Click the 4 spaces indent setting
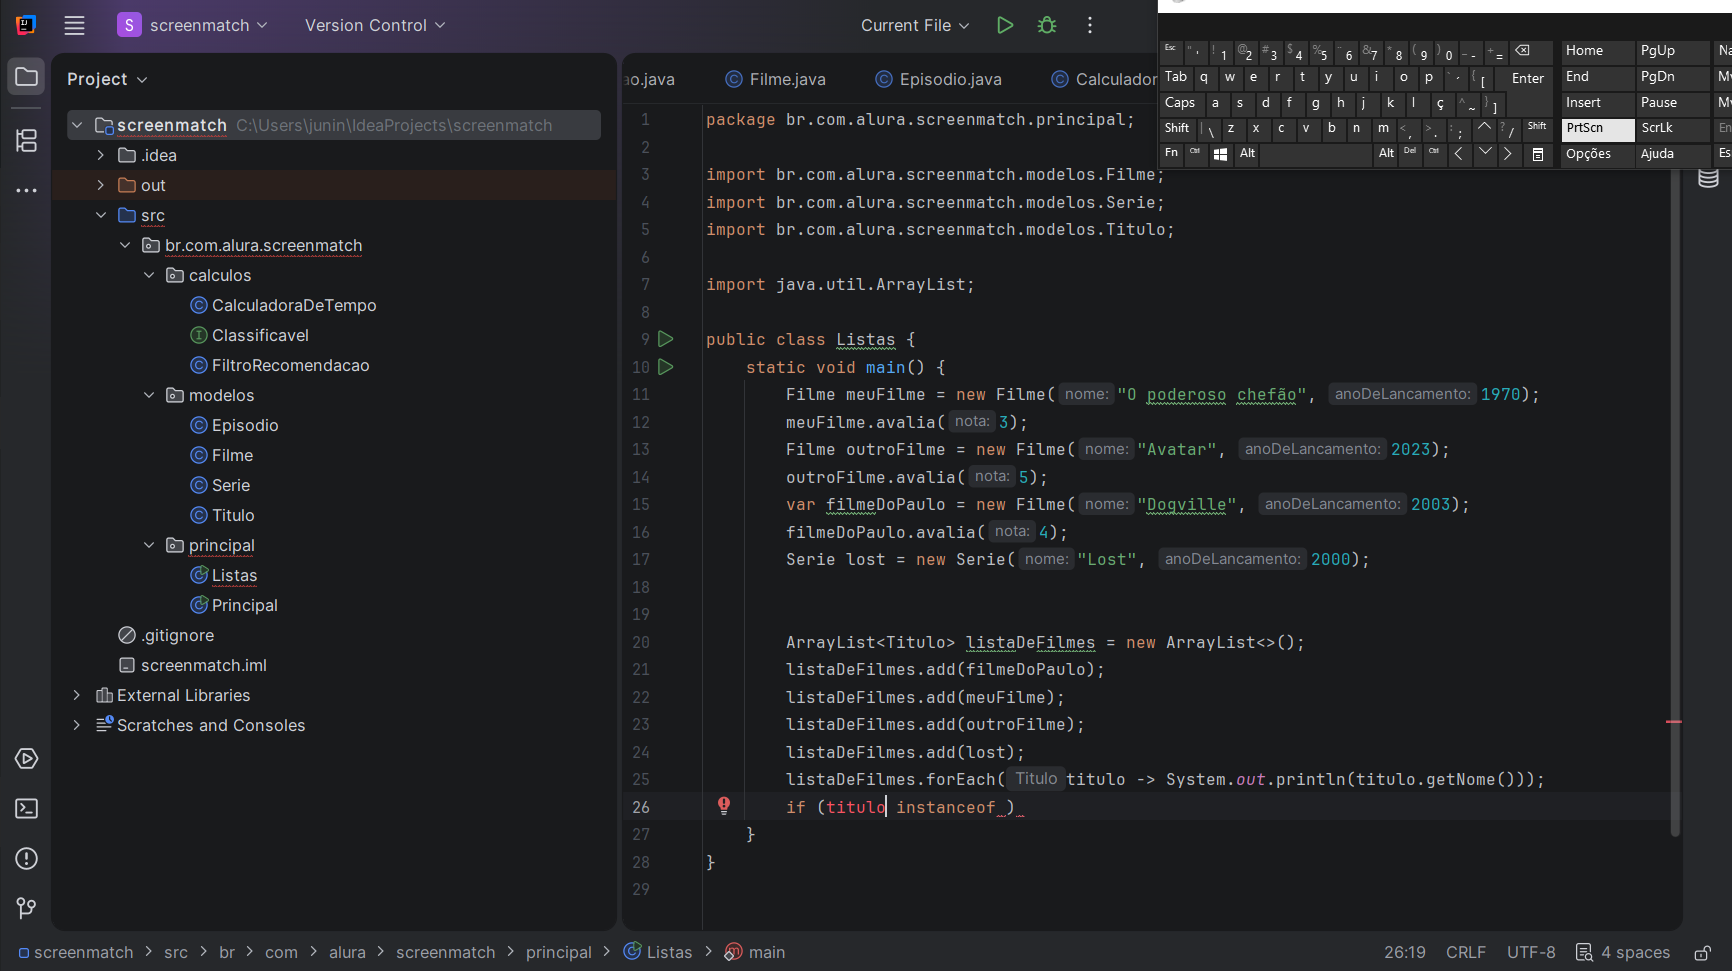1732x971 pixels. coord(1623,952)
